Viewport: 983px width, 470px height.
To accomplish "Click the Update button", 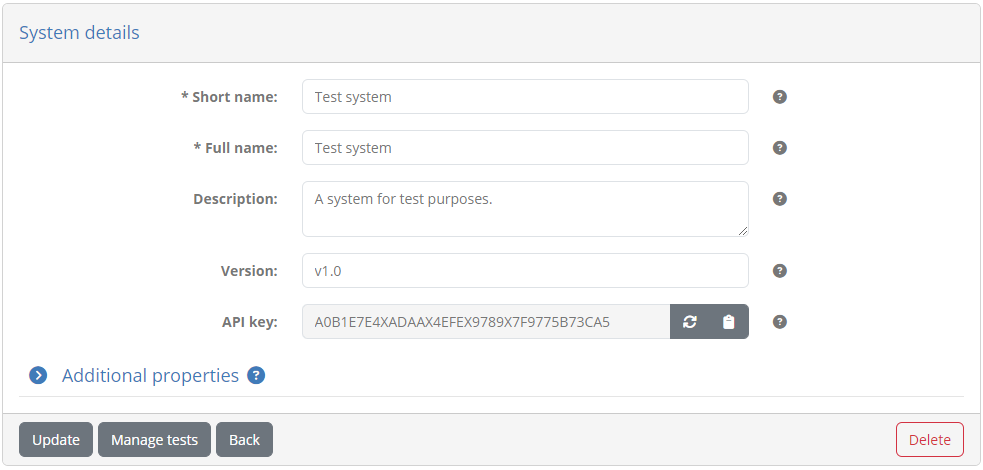I will point(56,440).
